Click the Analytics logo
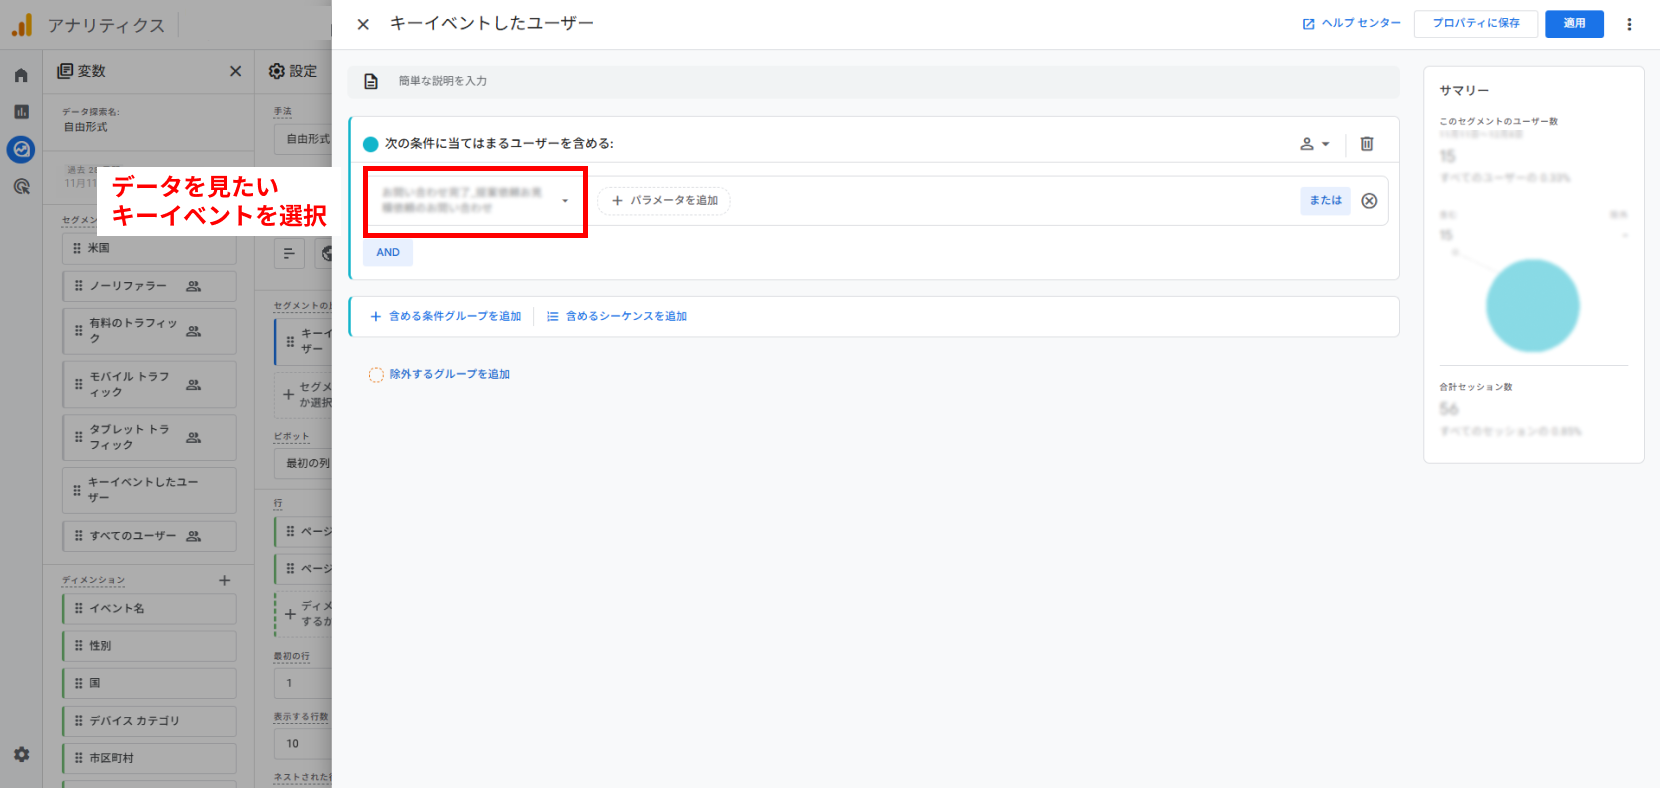This screenshot has width=1660, height=788. [22, 25]
